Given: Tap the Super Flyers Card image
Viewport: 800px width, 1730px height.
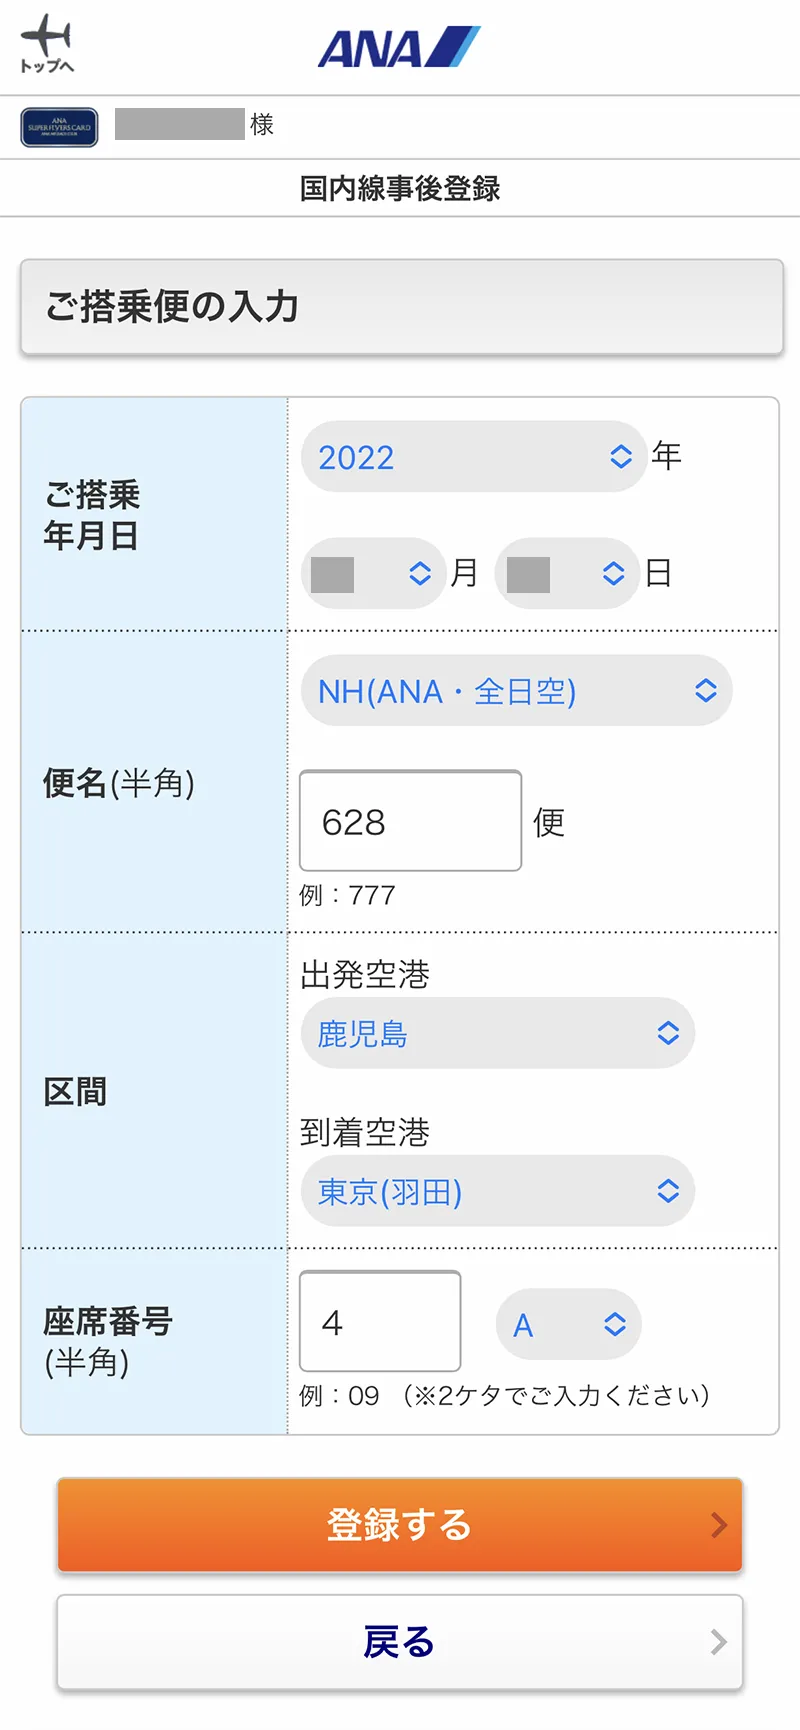Looking at the screenshot, I should pyautogui.click(x=59, y=127).
